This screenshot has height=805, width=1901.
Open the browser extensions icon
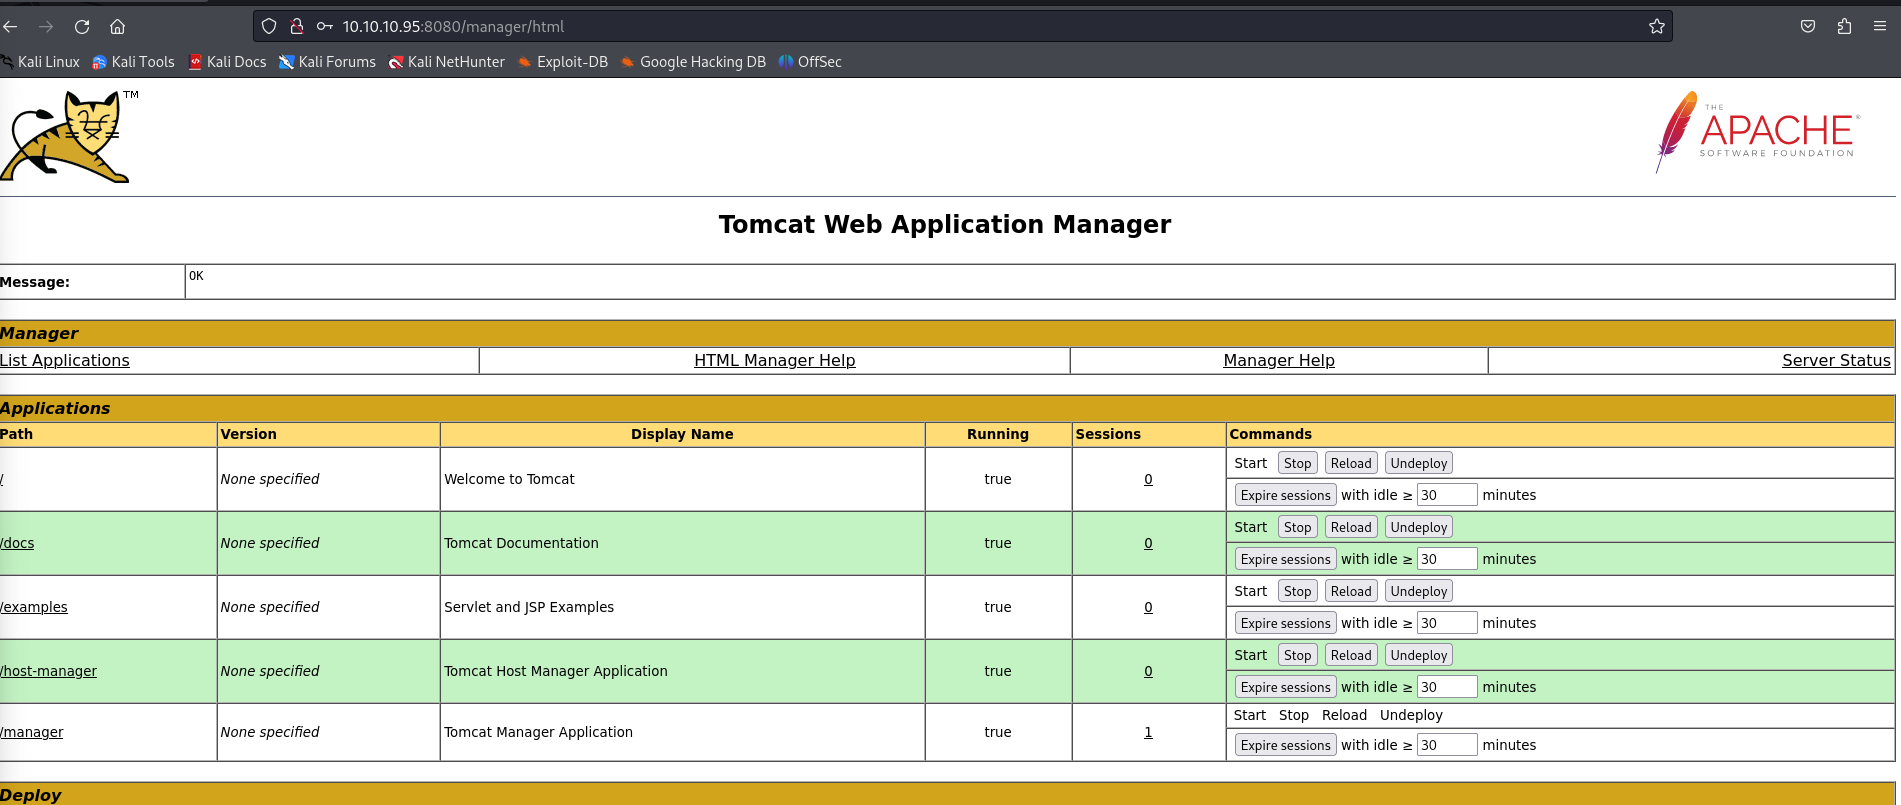1844,27
